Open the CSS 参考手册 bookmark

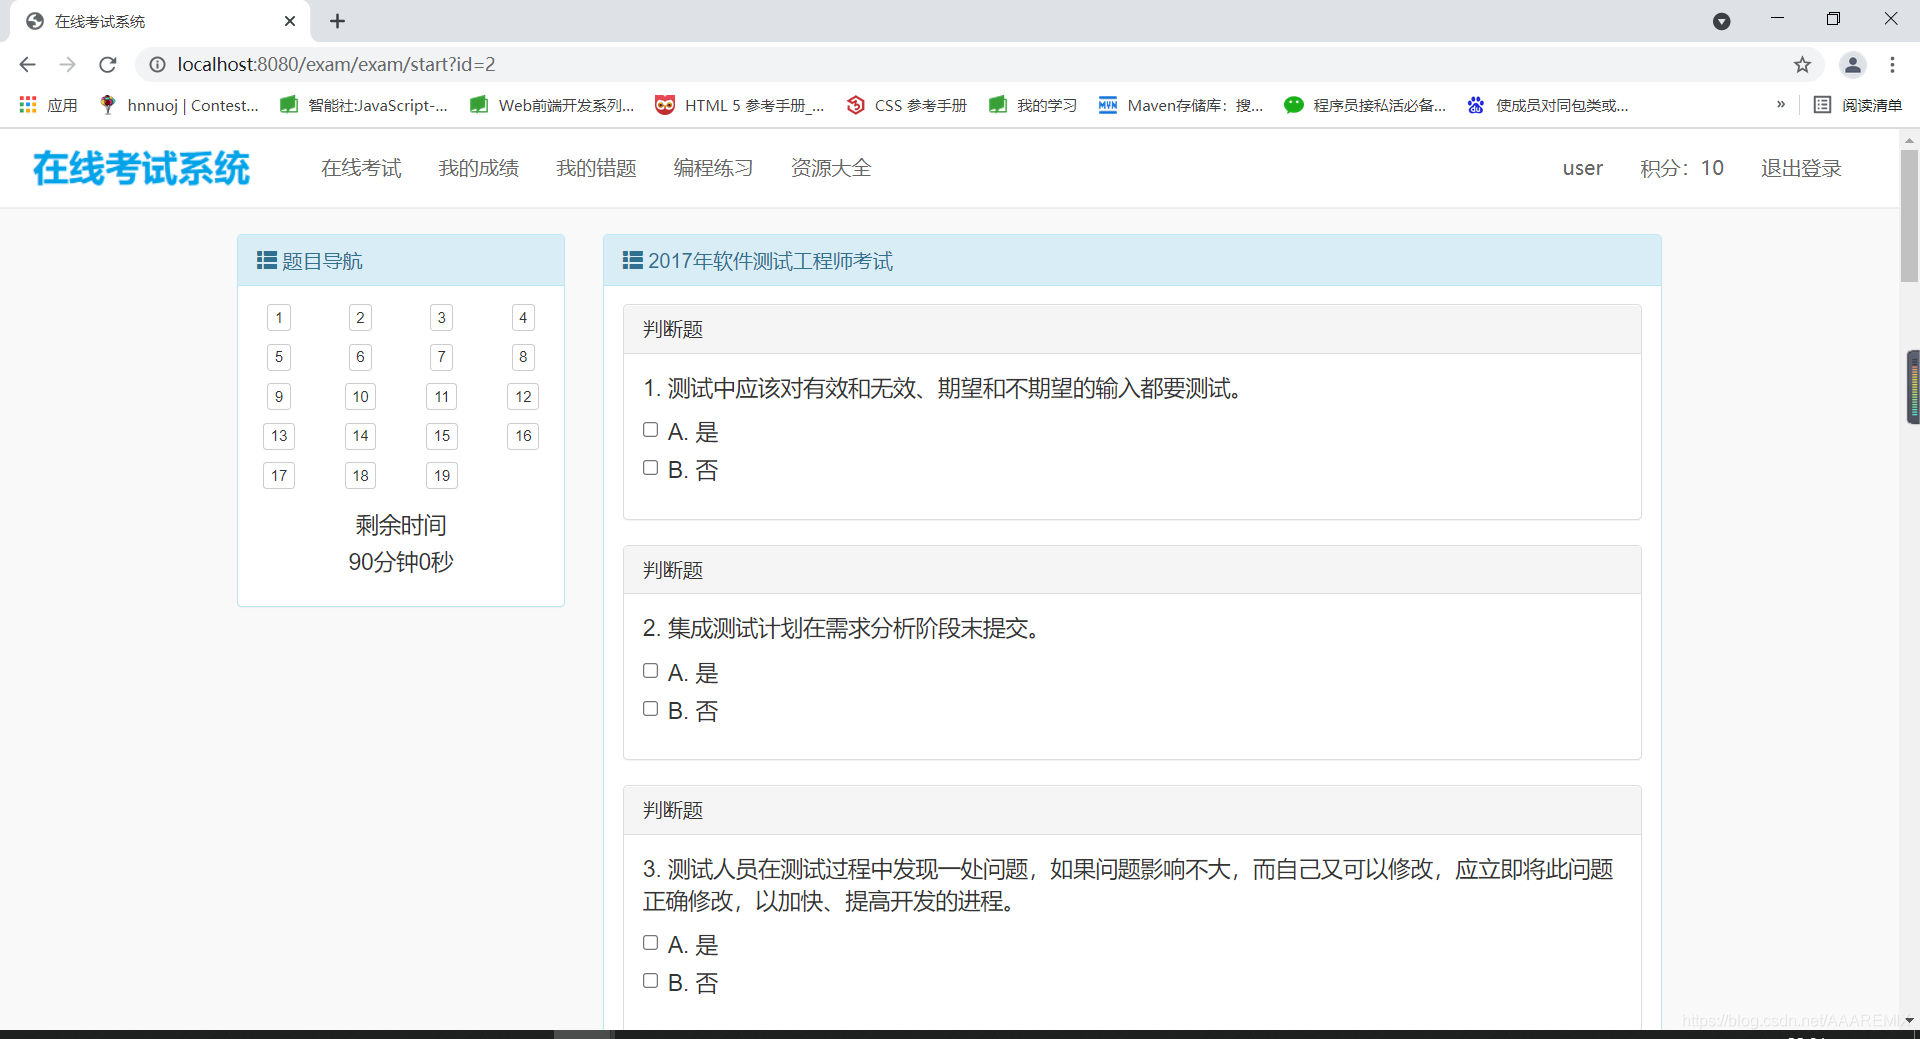(x=906, y=105)
